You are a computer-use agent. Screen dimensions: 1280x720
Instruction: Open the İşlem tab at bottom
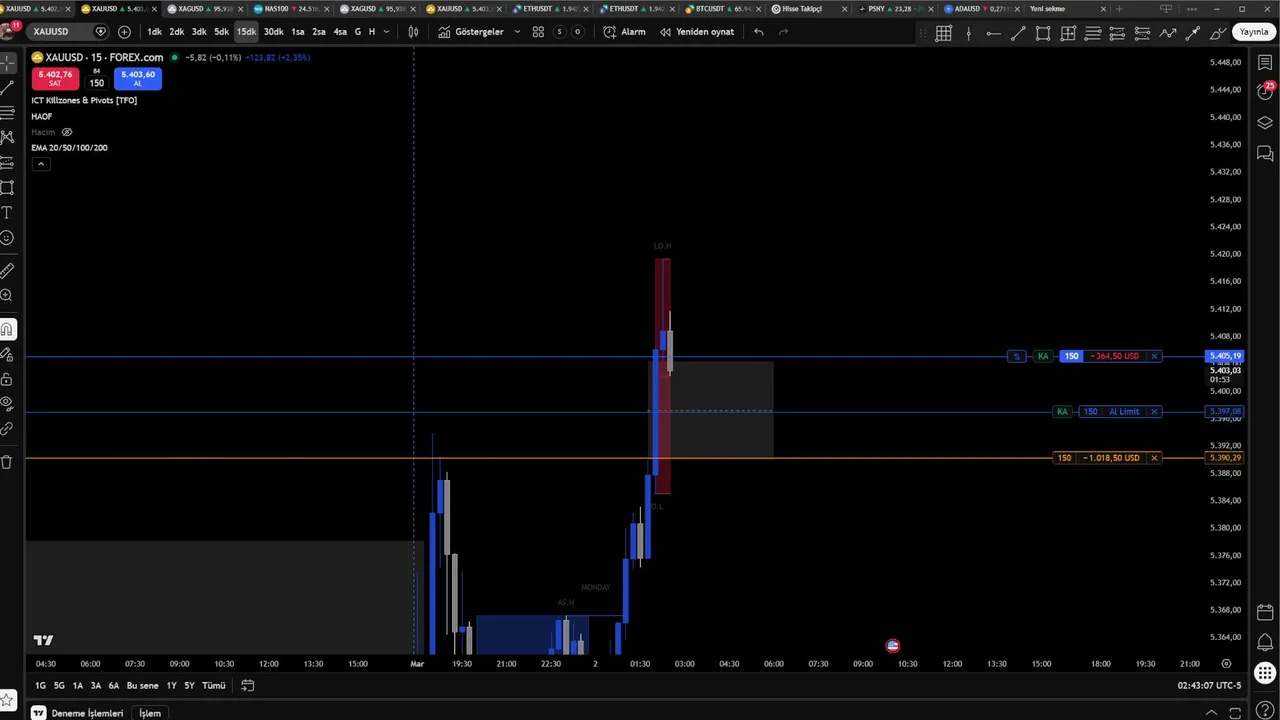click(150, 713)
